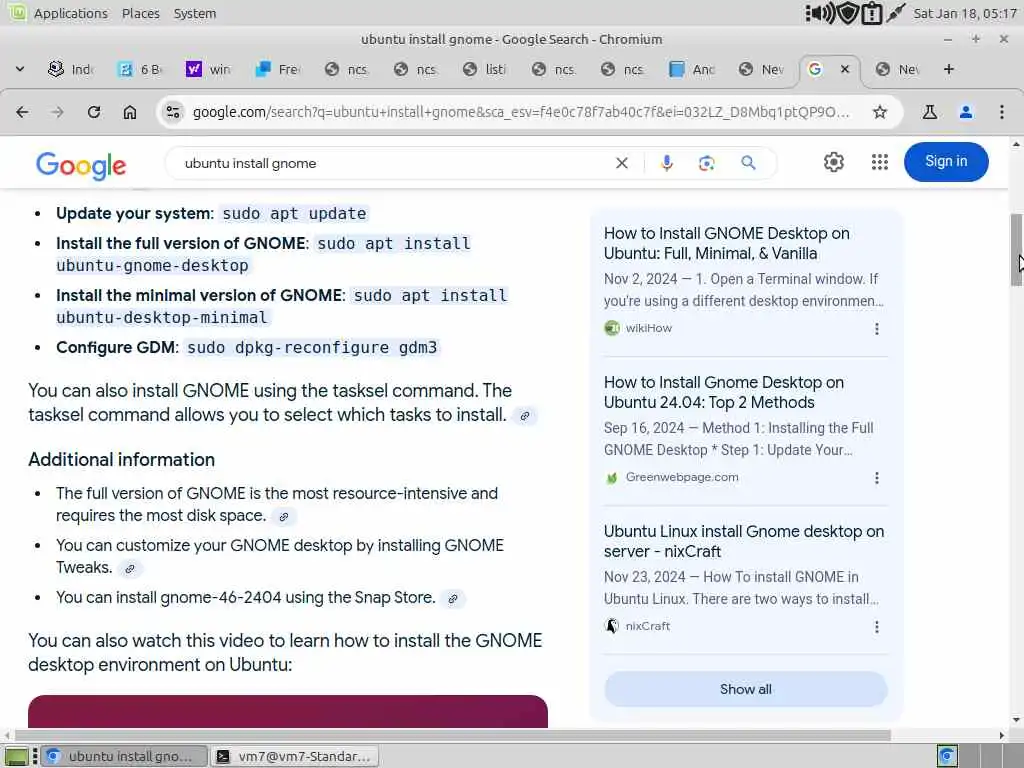This screenshot has height=768, width=1024.
Task: Open more options for the nixCraft result
Action: pyautogui.click(x=876, y=627)
